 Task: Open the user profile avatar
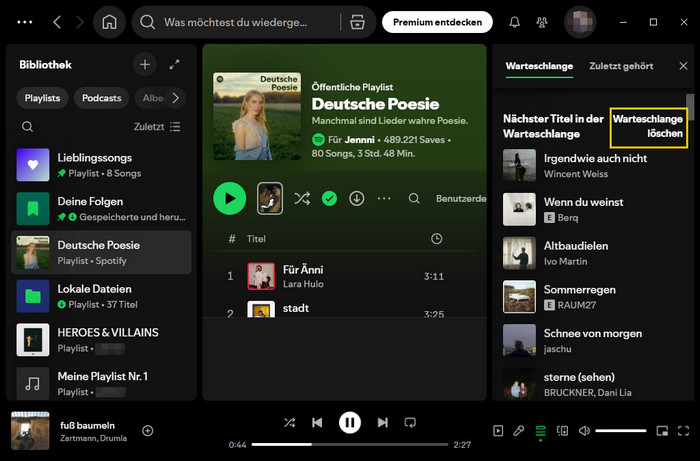(x=580, y=22)
